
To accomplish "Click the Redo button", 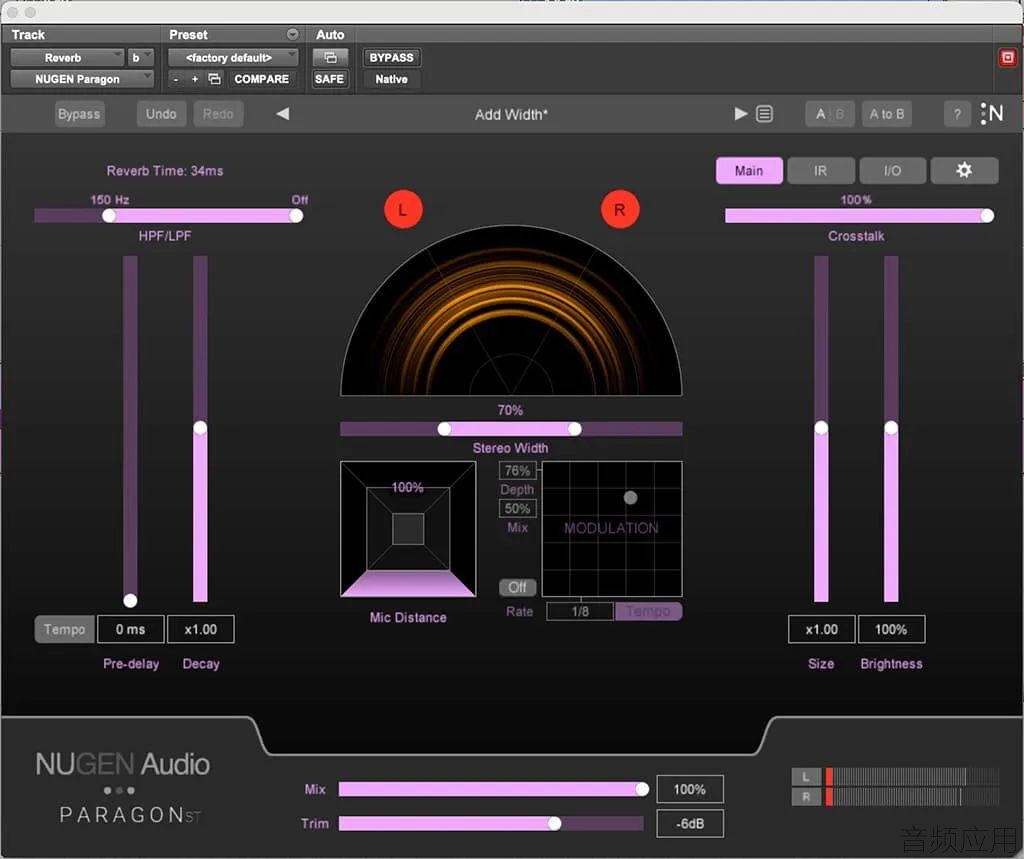I will 218,114.
